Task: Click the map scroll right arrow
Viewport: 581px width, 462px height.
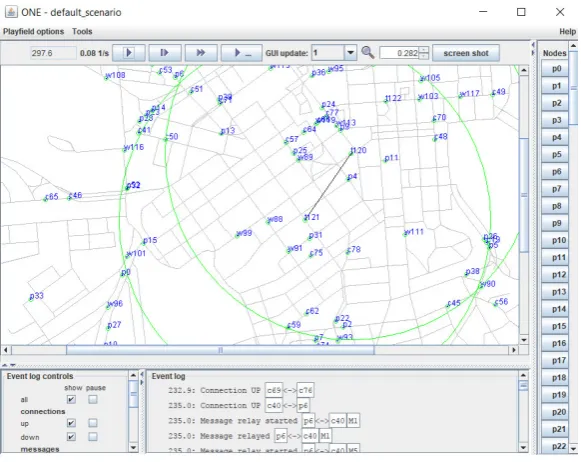Action: pos(514,350)
